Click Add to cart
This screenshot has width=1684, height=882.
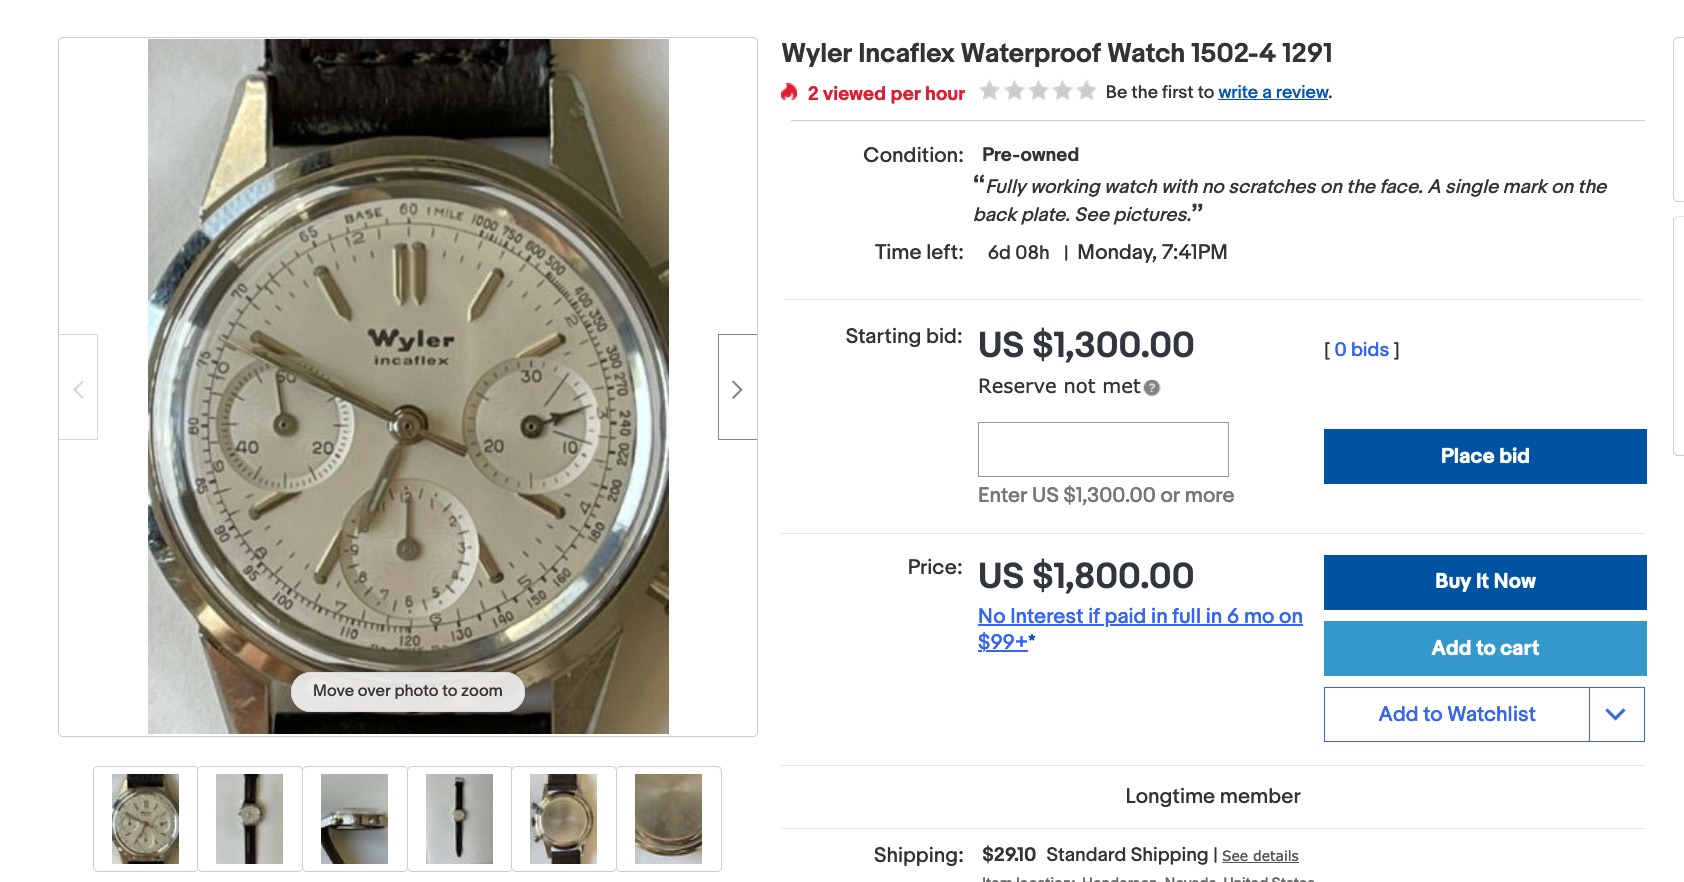(1485, 648)
